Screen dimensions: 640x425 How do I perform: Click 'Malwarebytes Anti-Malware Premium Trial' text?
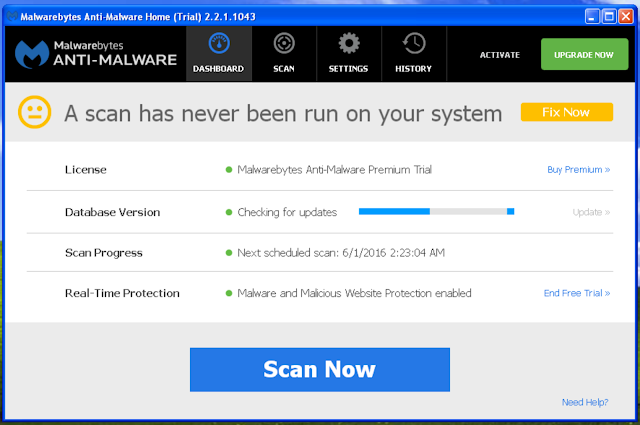334,169
